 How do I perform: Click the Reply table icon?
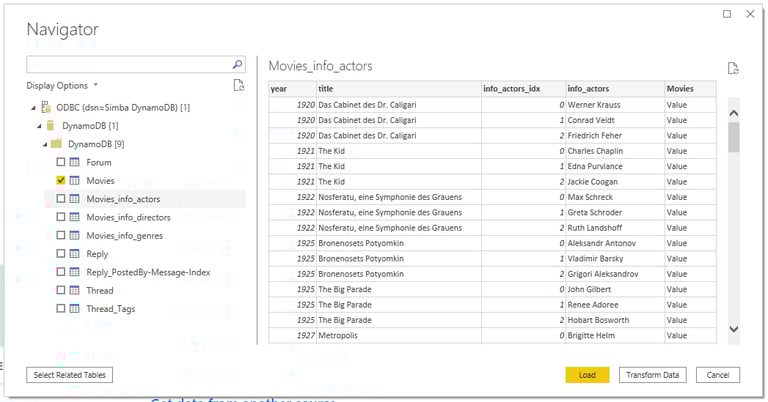point(75,254)
